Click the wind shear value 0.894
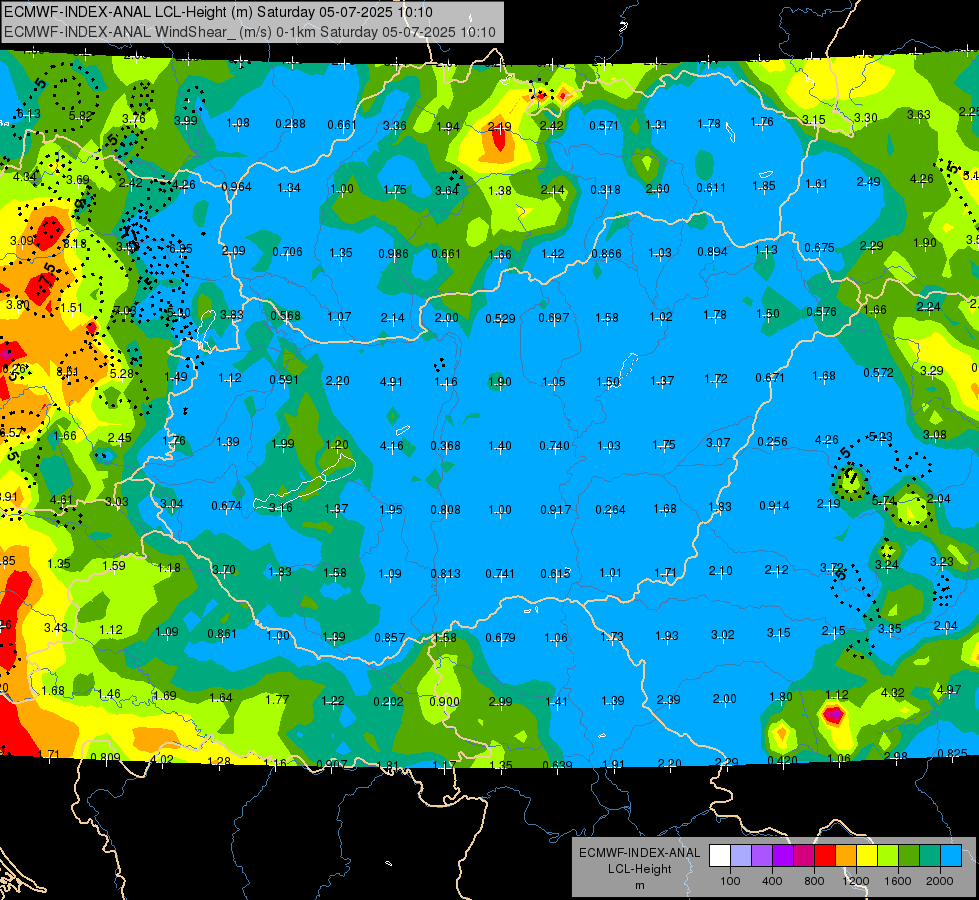This screenshot has width=979, height=900. [712, 252]
